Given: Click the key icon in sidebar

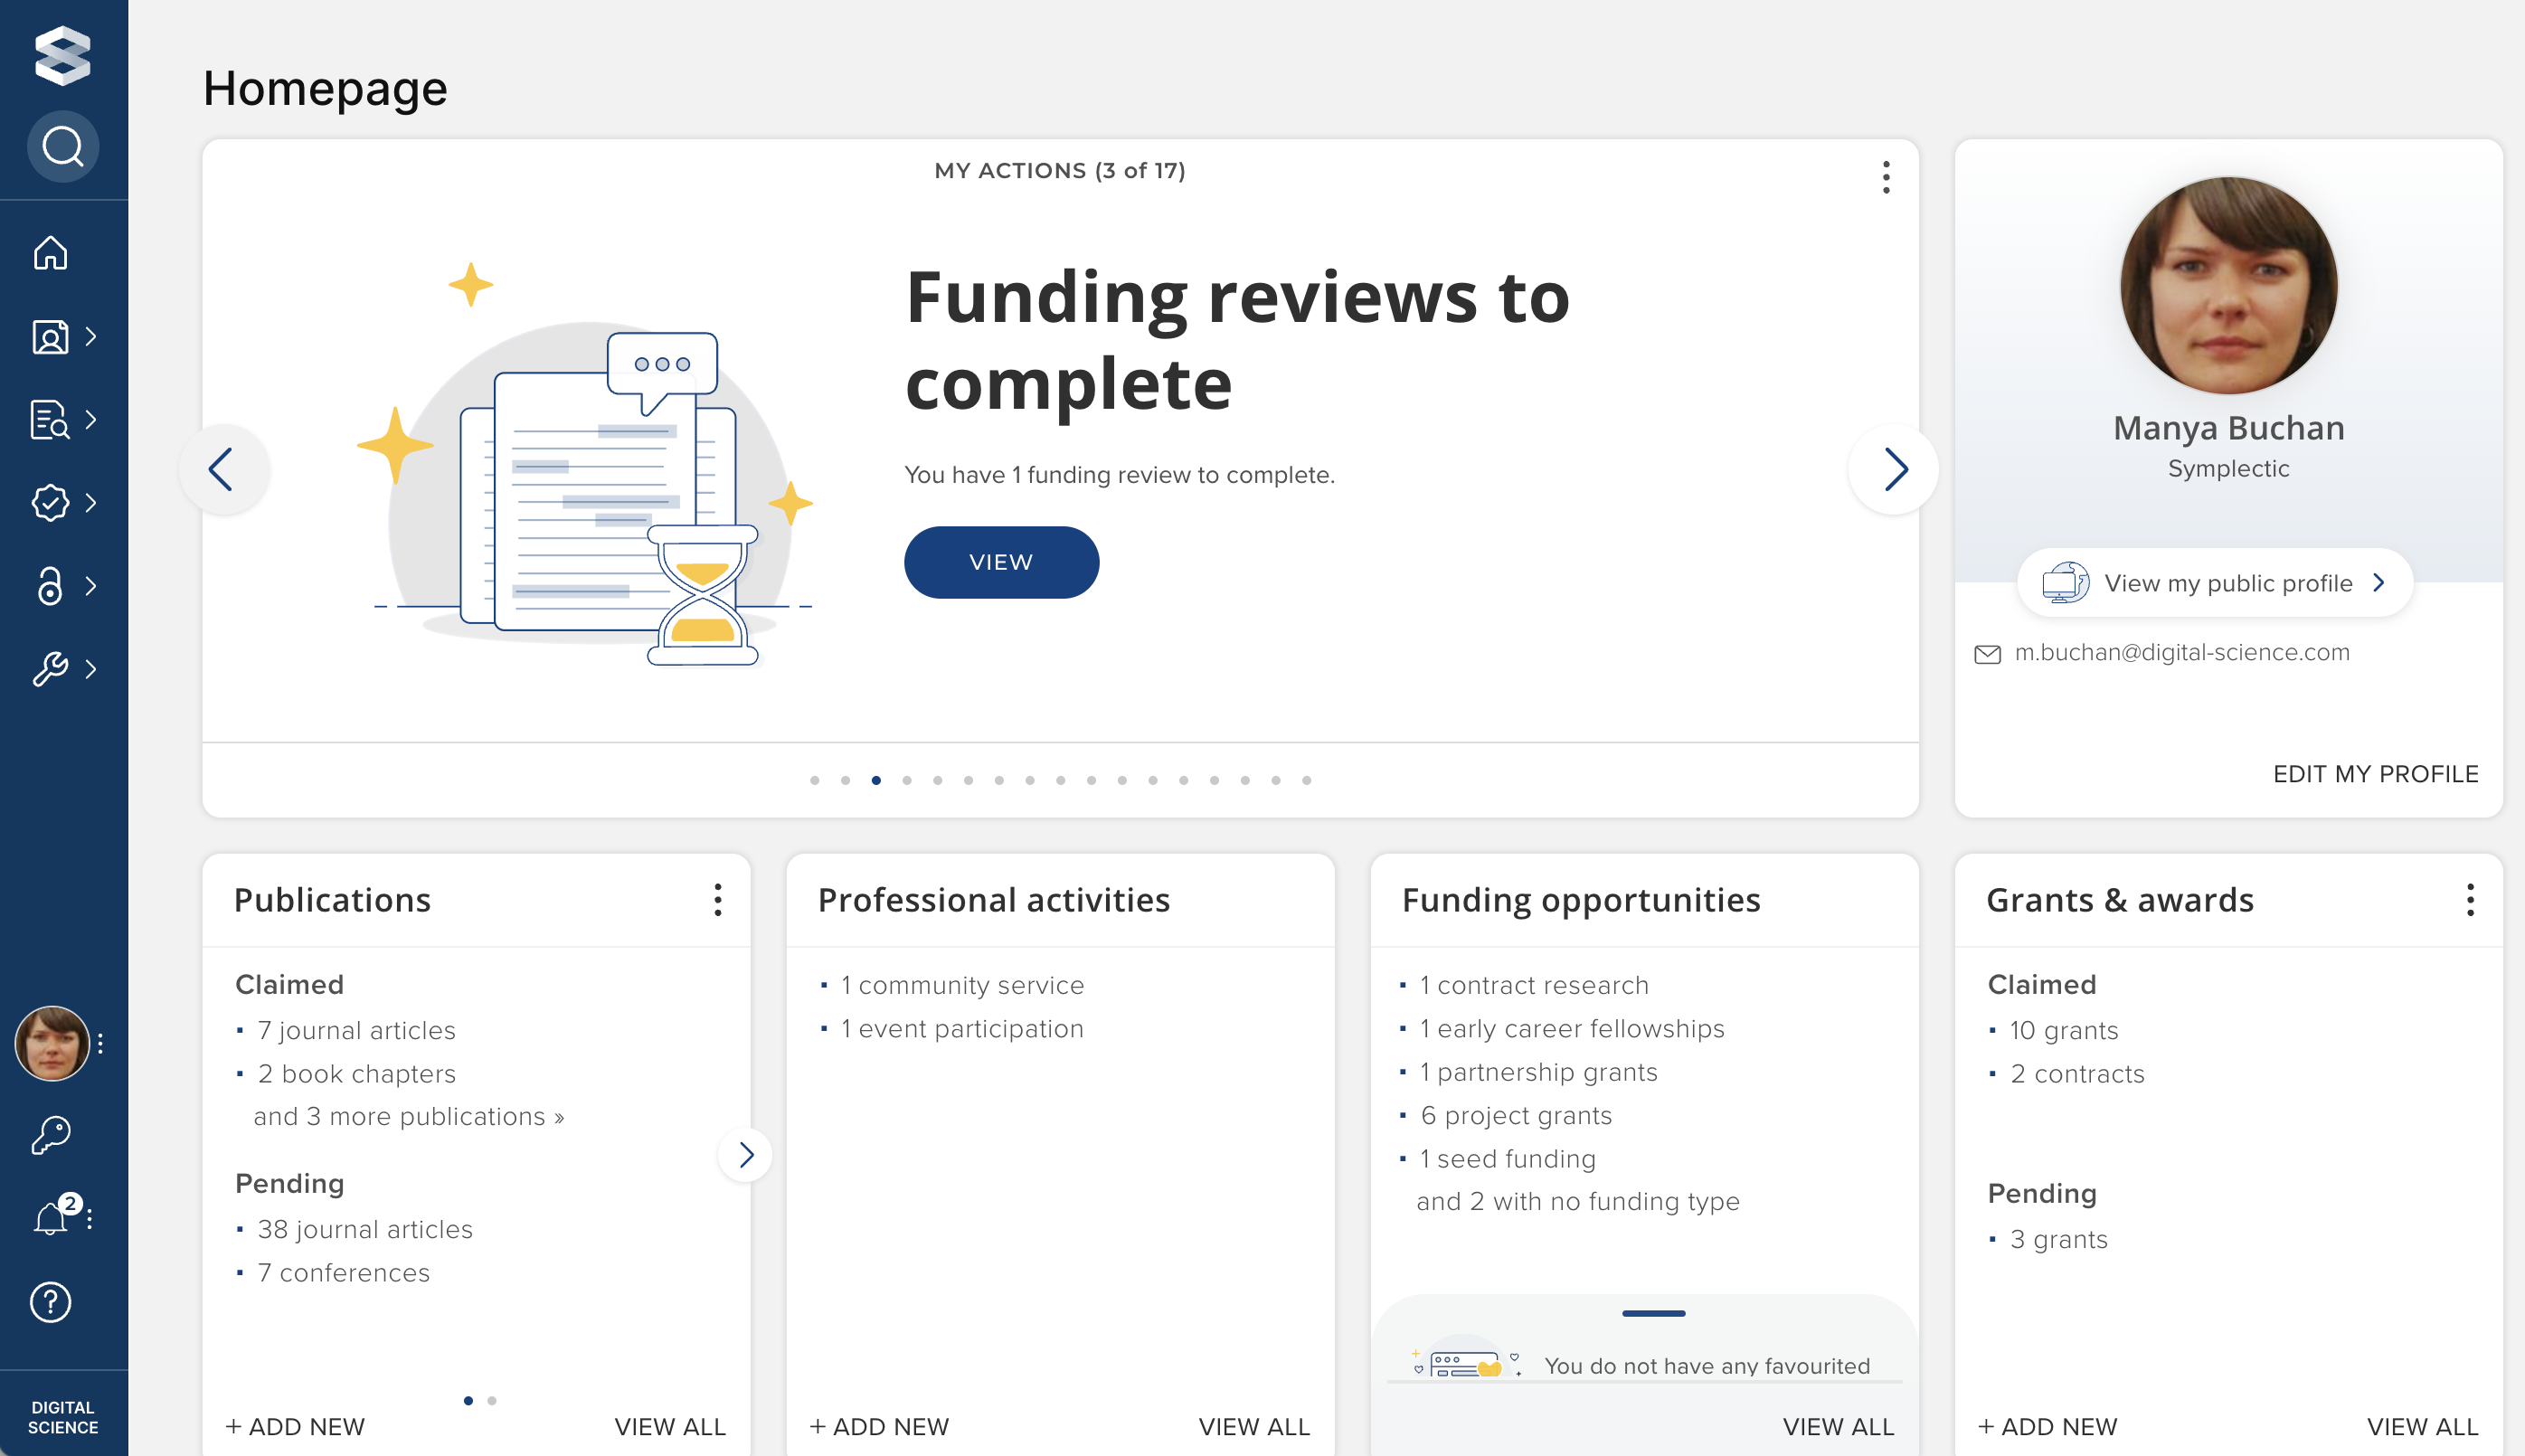Looking at the screenshot, I should [x=50, y=1135].
